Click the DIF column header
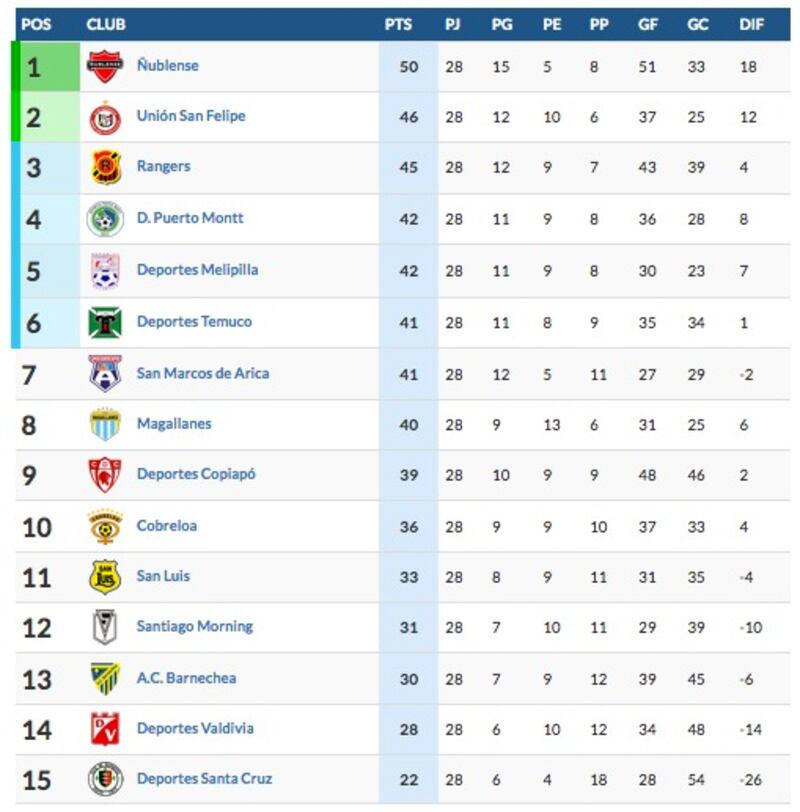The image size is (800, 812). tap(751, 24)
